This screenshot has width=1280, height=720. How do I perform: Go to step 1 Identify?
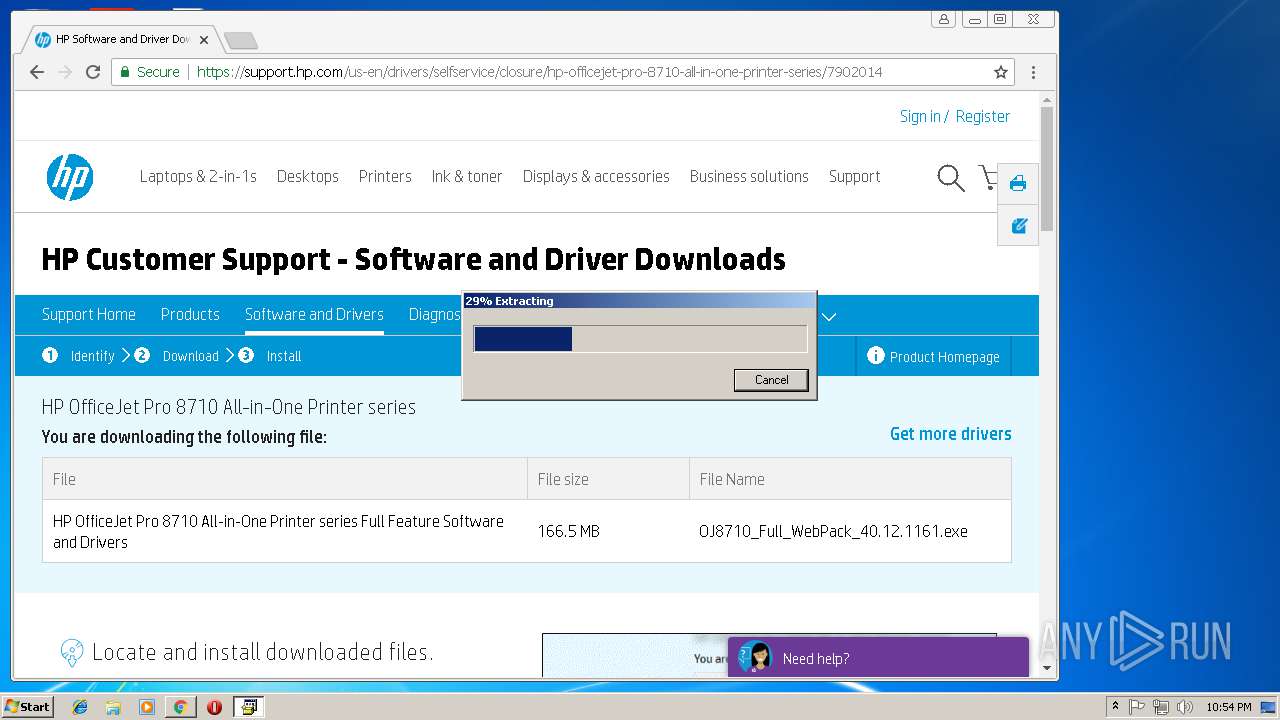[x=79, y=356]
